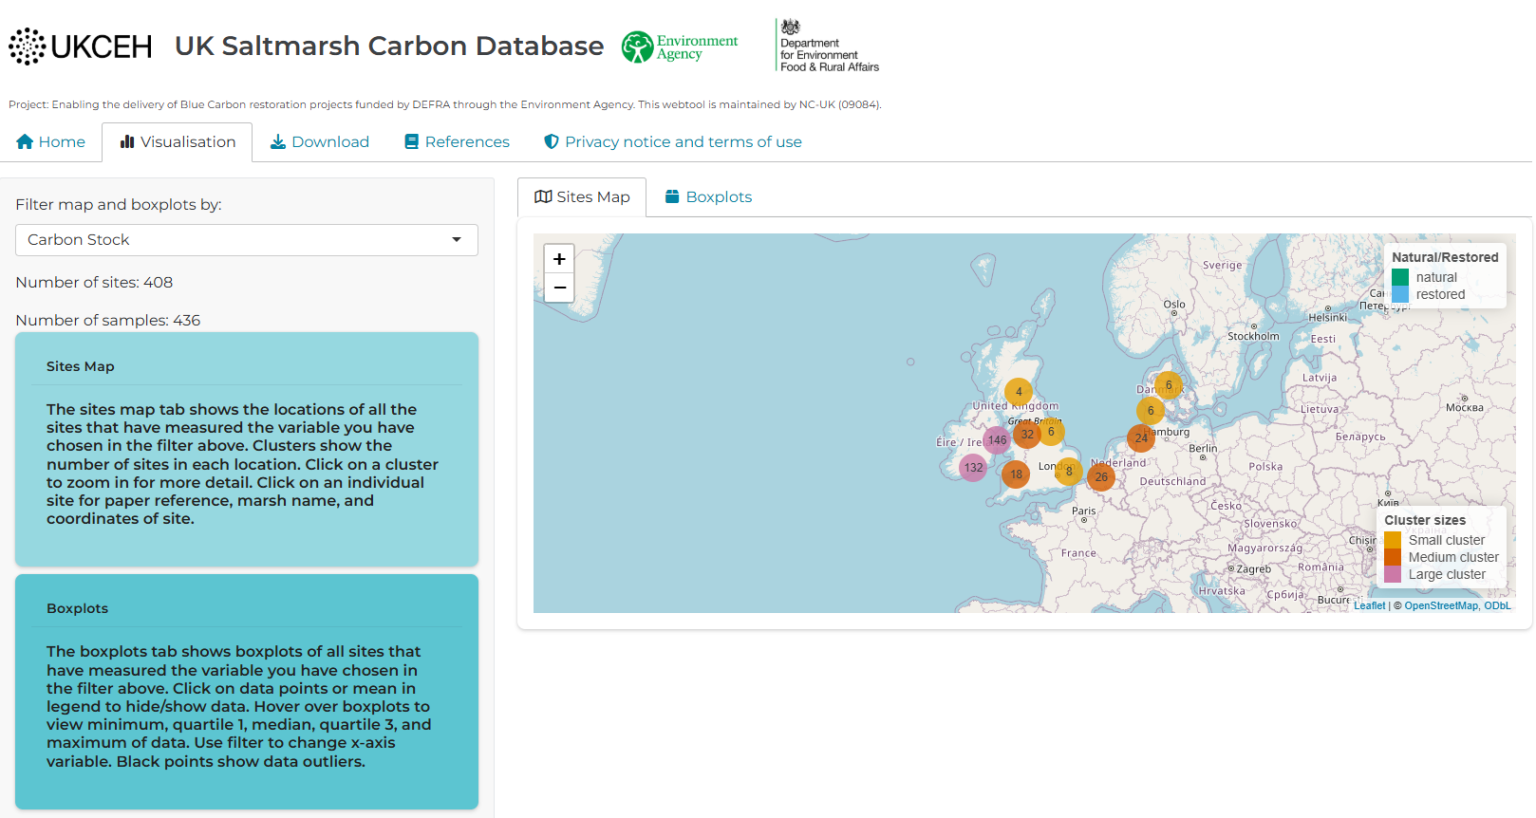Click the box icon on Boxplots tab
The height and width of the screenshot is (818, 1536).
point(673,197)
